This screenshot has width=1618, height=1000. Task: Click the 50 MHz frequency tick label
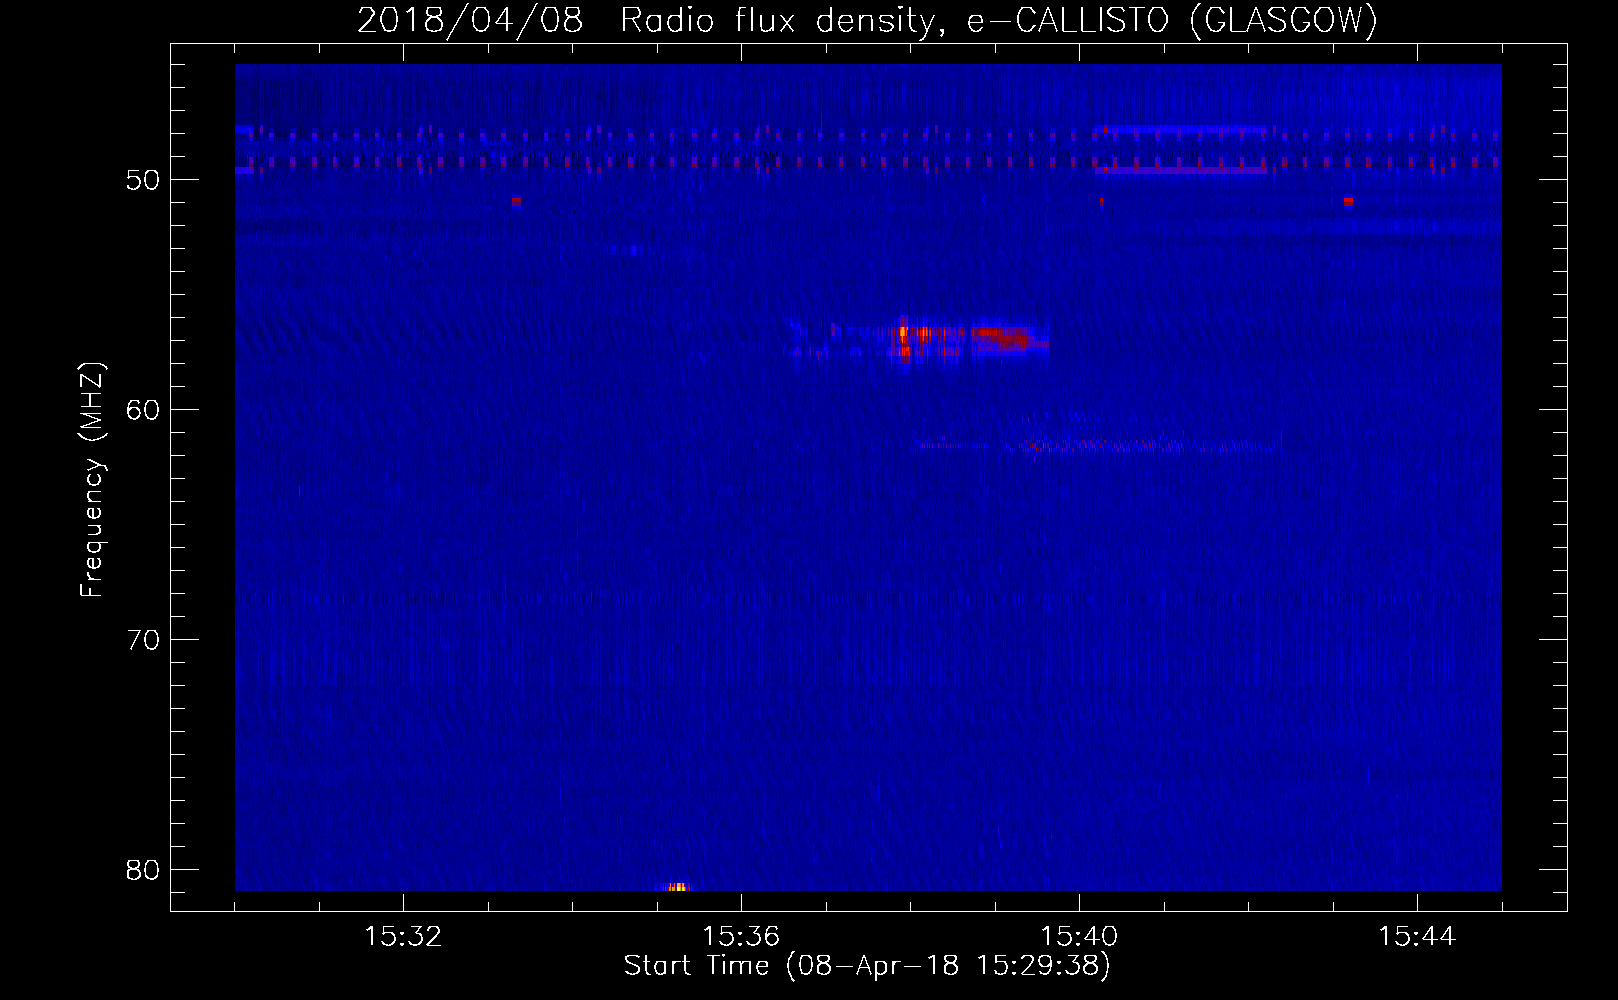[143, 180]
